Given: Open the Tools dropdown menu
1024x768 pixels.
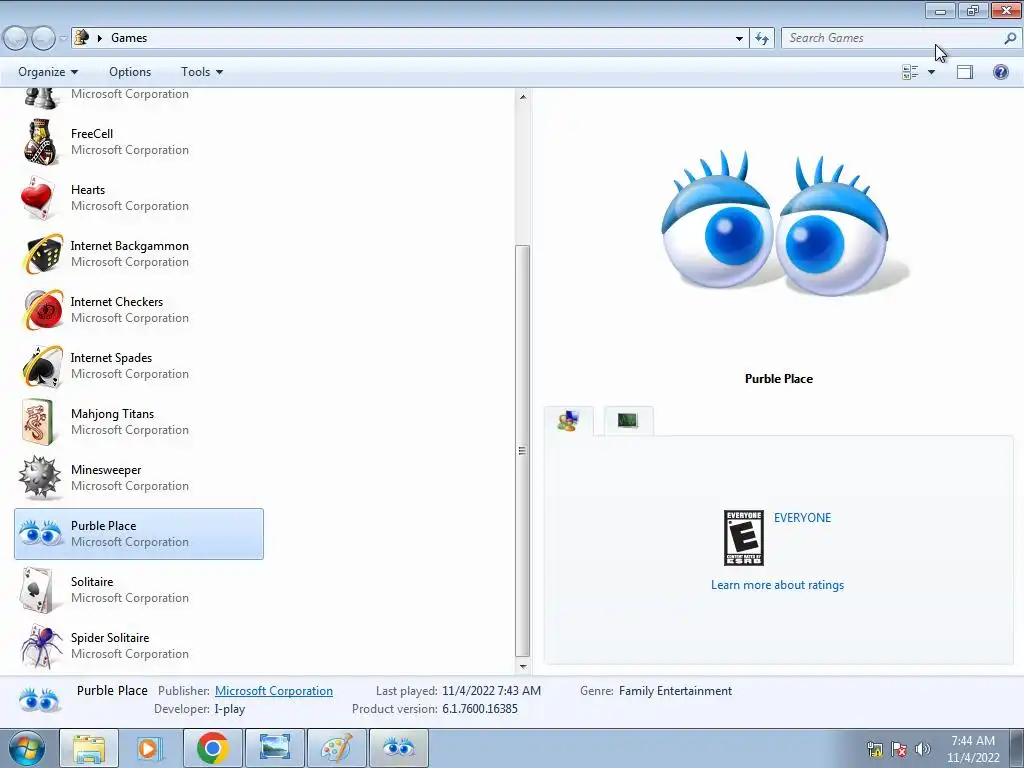Looking at the screenshot, I should point(202,72).
